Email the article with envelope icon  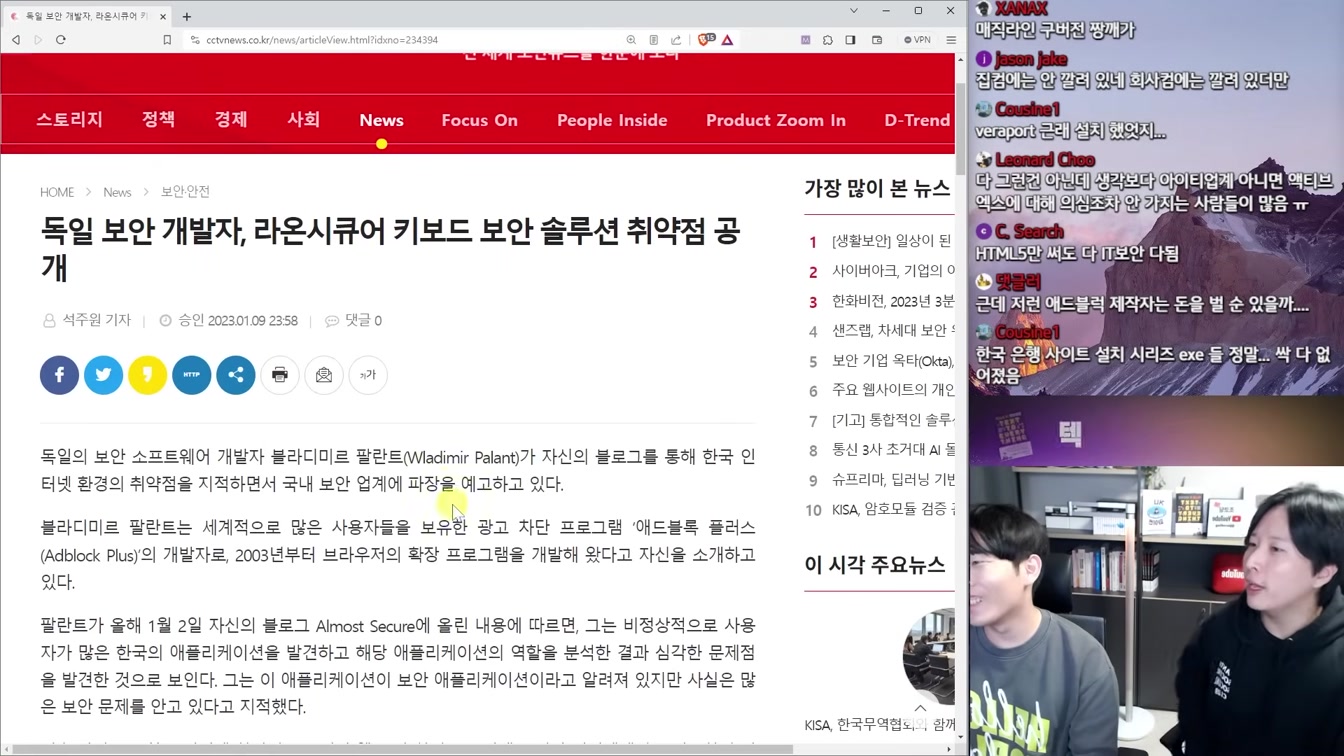(323, 375)
